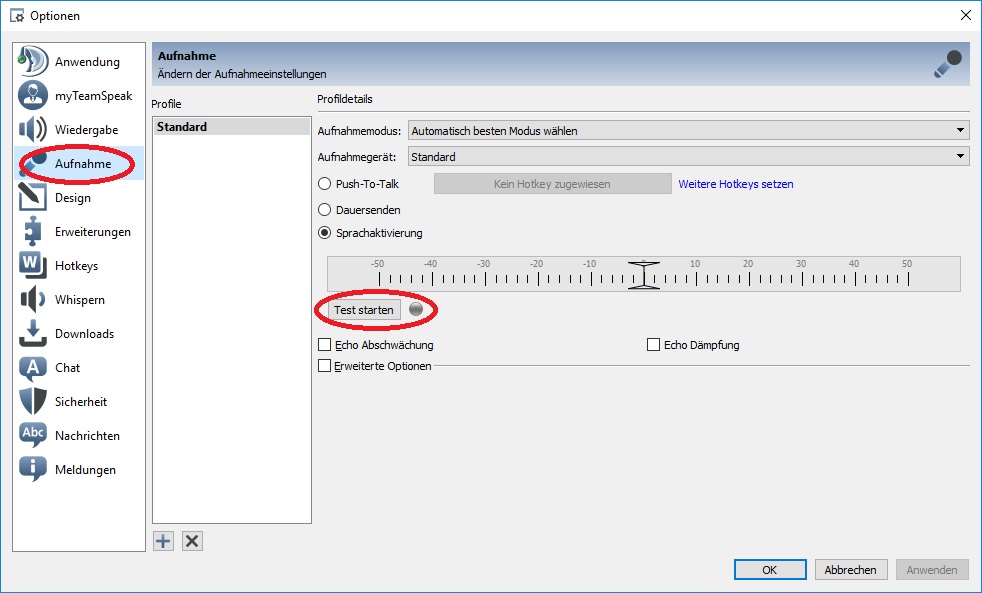The image size is (982, 593).
Task: Select the Sicherheit shield icon
Action: click(33, 402)
